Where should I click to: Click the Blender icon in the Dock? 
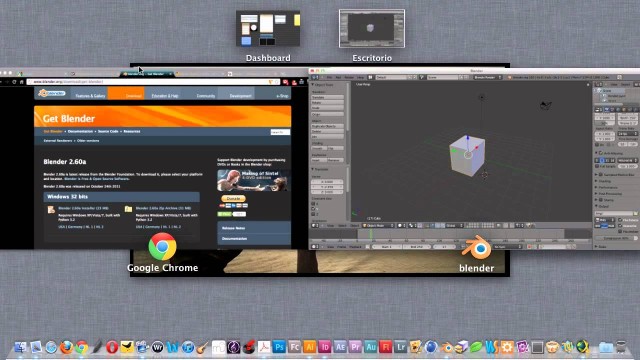446,347
